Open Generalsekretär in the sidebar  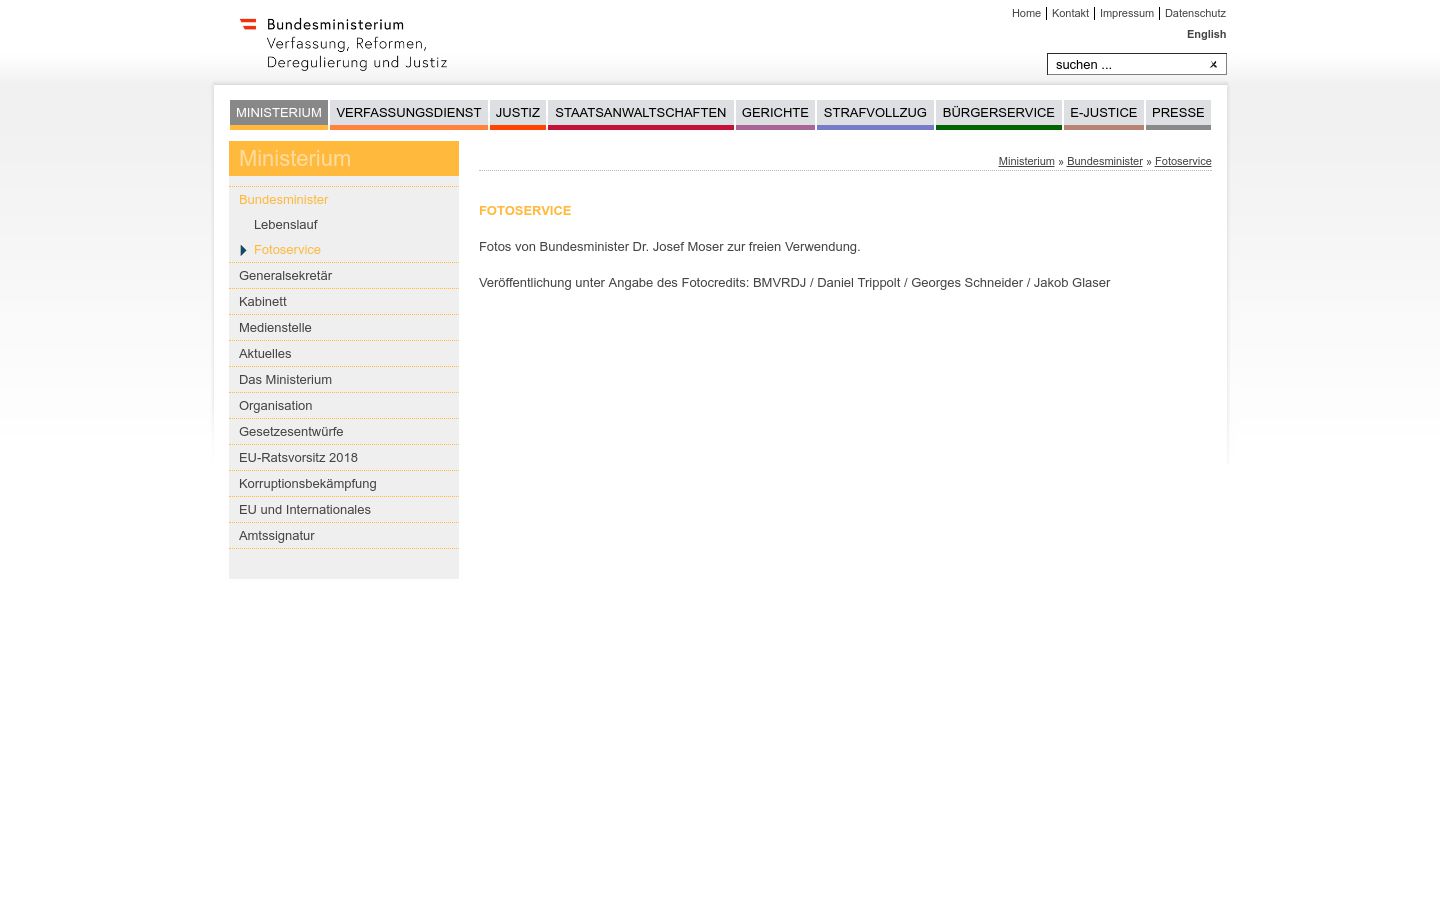point(344,276)
